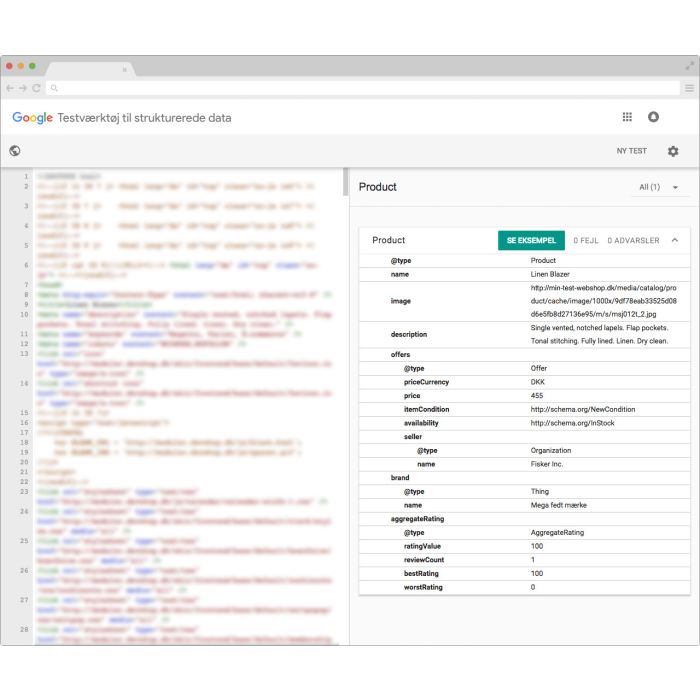The image size is (700, 700).
Task: Click the aggregateRating row label
Action: coord(417,519)
